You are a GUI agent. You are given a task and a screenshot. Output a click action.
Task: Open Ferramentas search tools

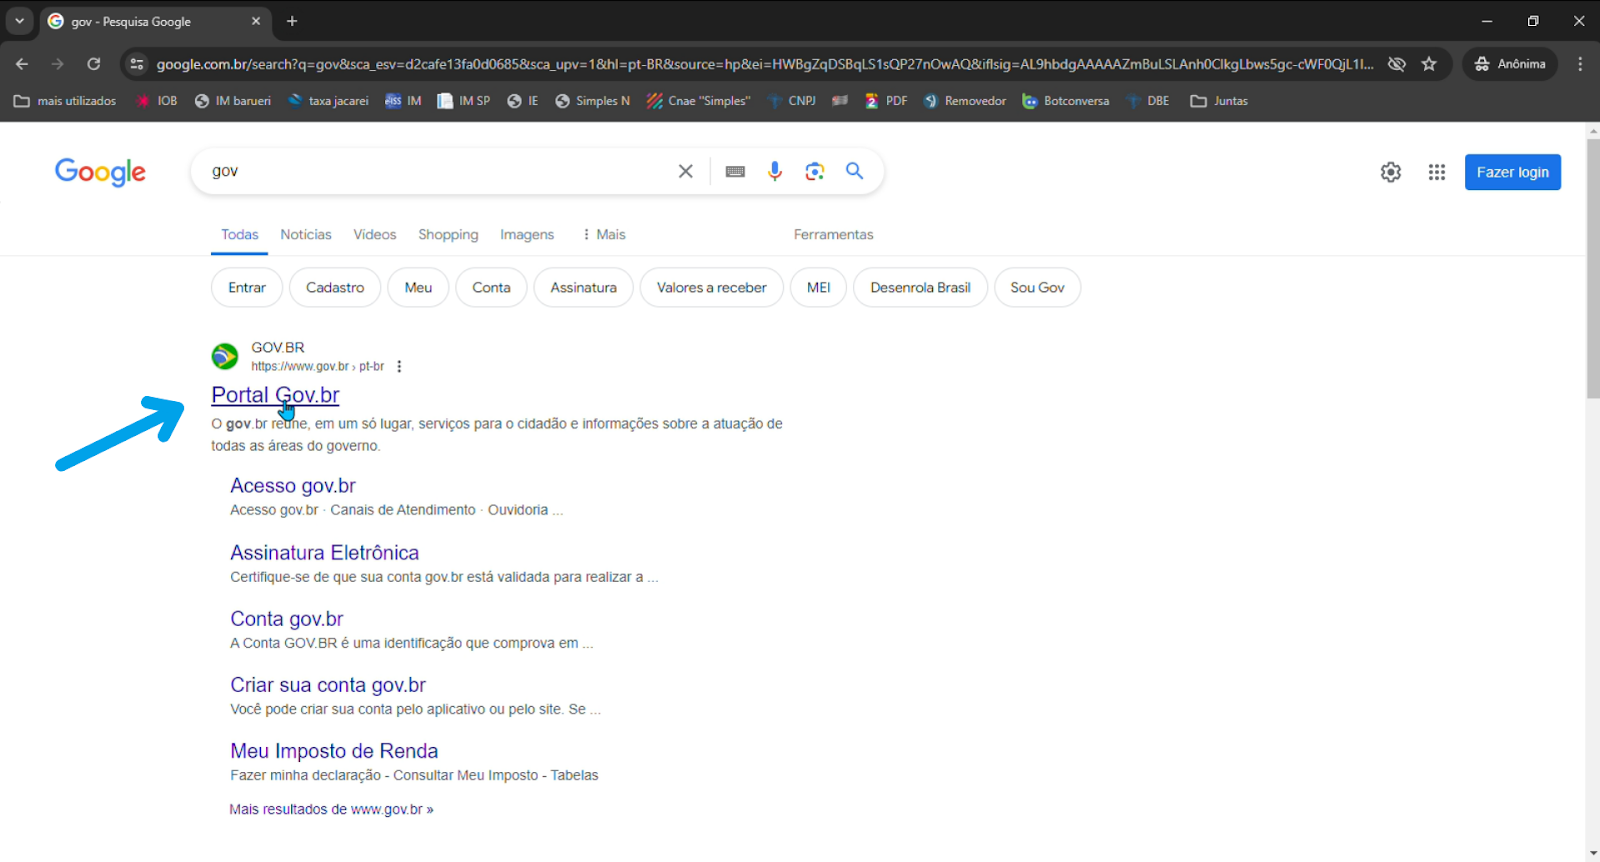(833, 234)
